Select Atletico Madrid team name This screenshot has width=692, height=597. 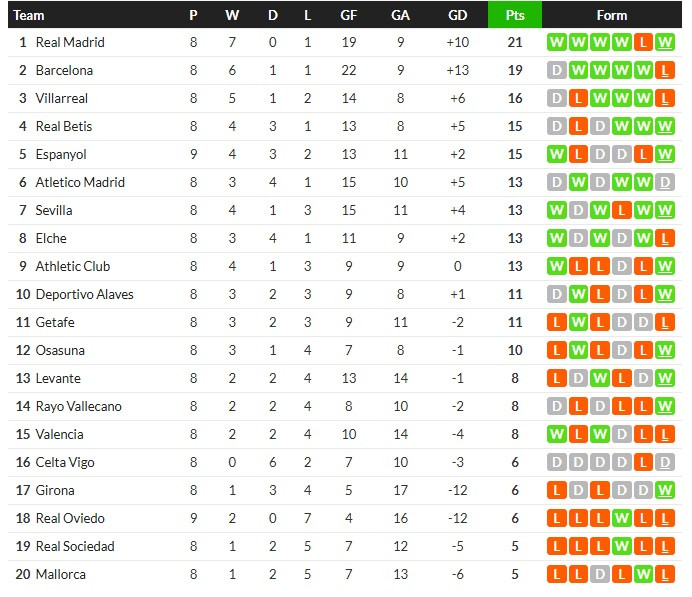pos(80,183)
